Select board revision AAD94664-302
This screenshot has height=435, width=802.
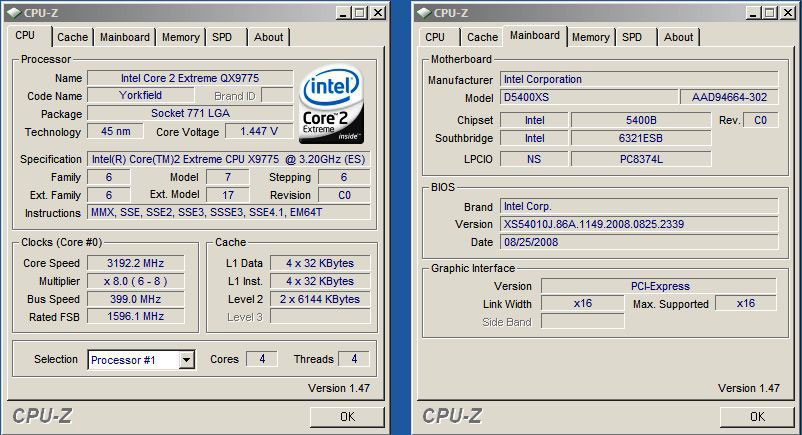[x=729, y=97]
